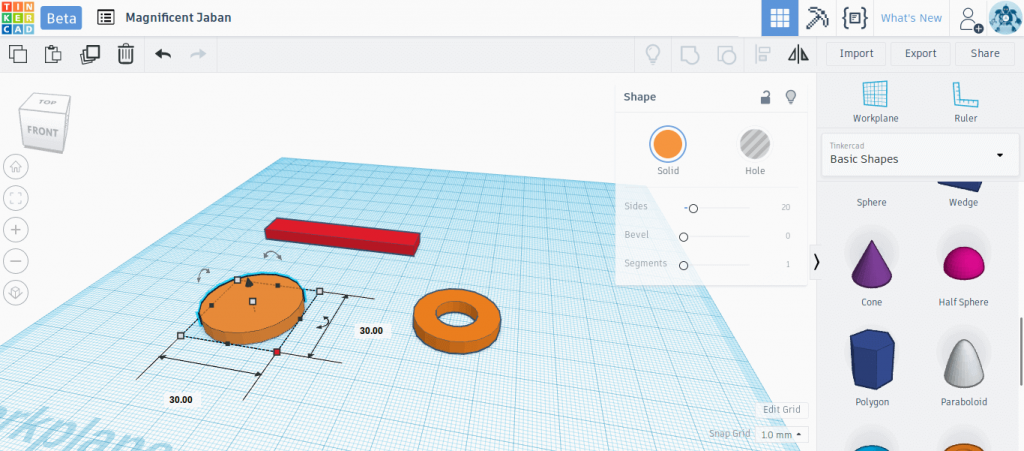This screenshot has height=451, width=1024.
Task: Open the Basic Shapes category dropdown
Action: tap(920, 155)
